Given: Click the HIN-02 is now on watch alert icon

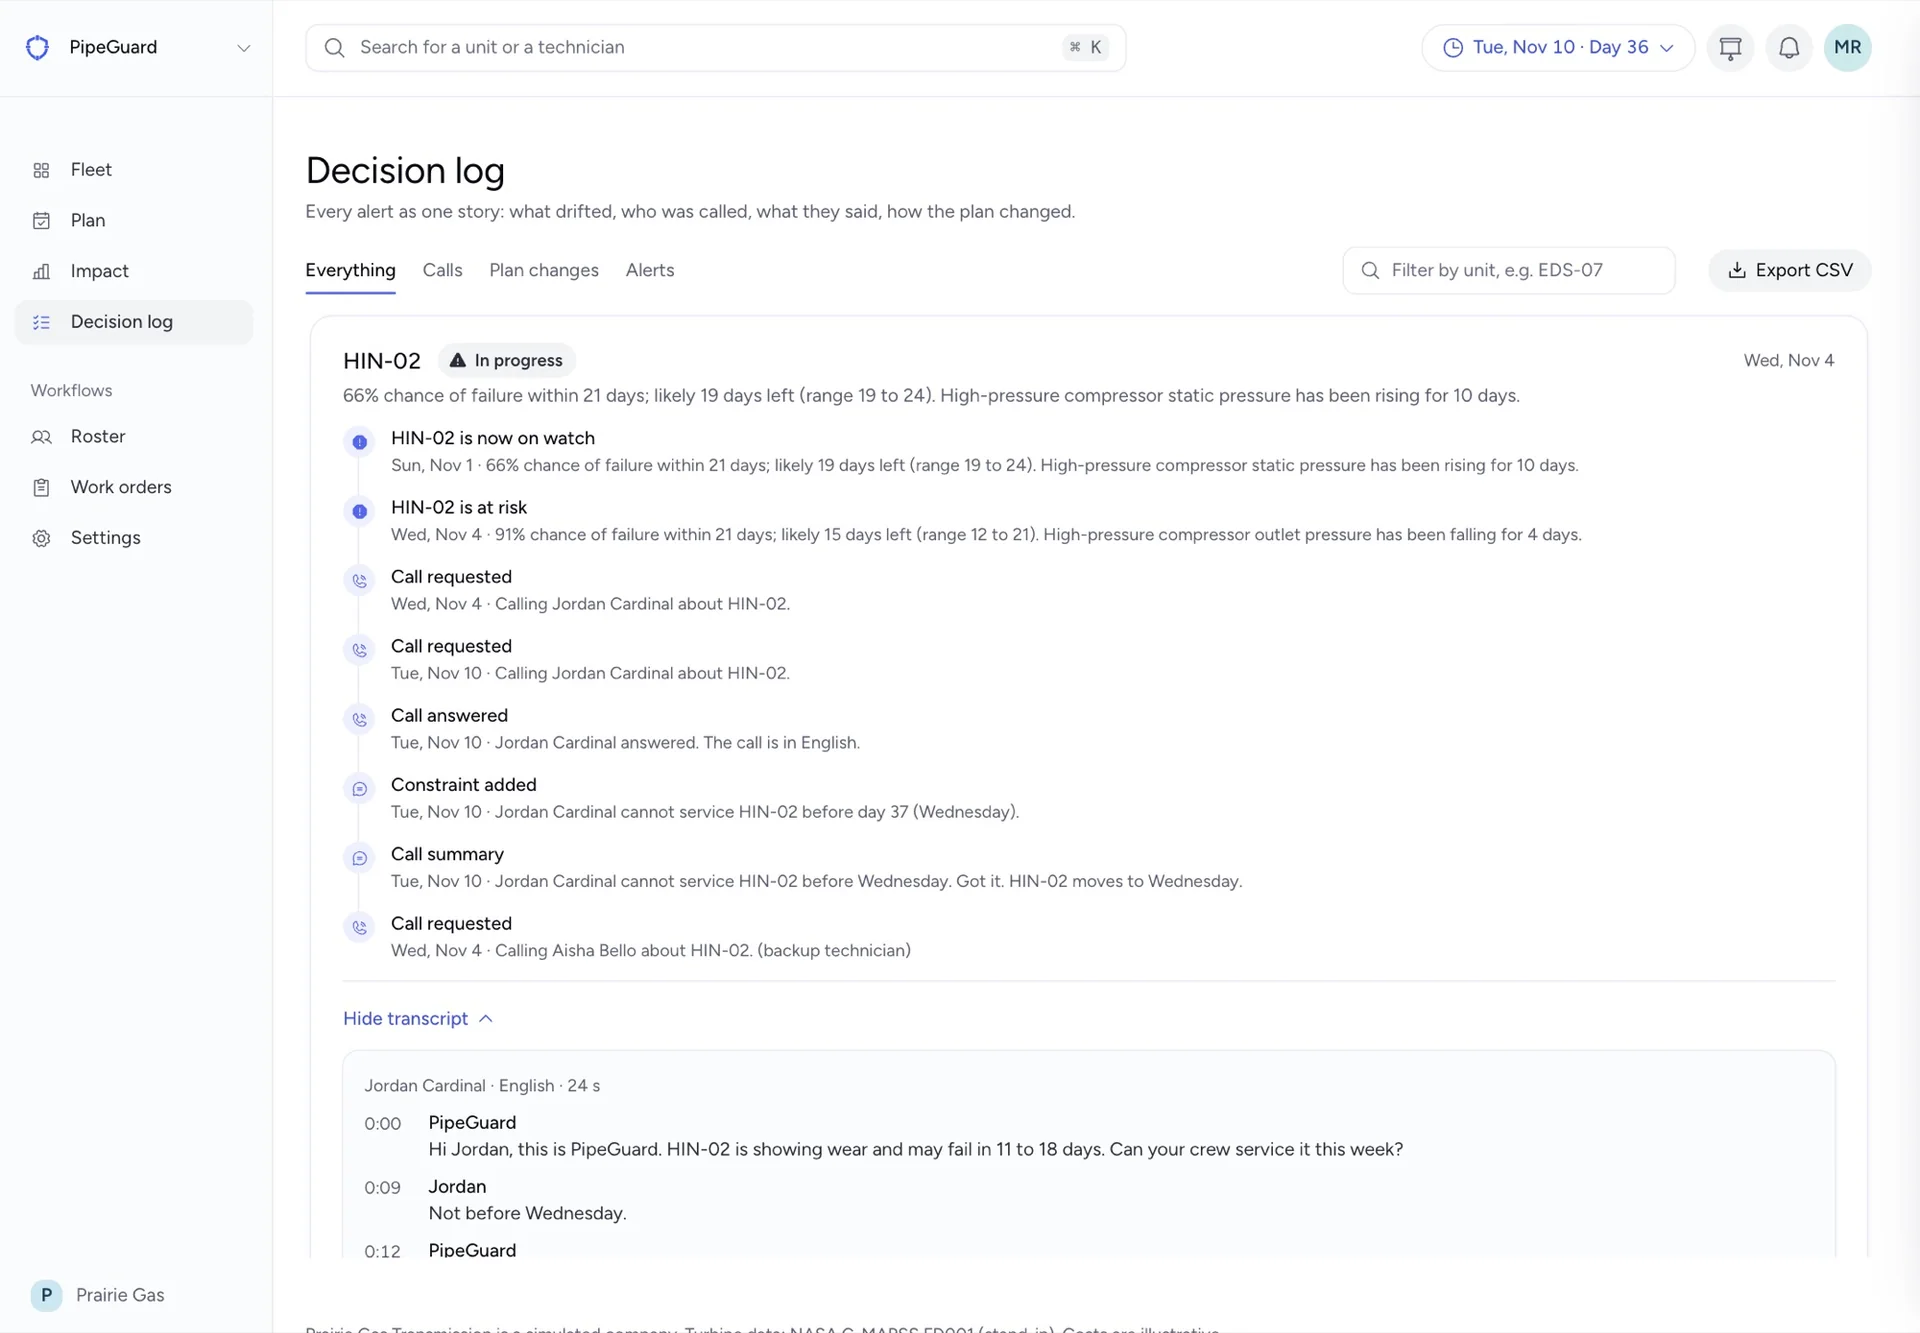Looking at the screenshot, I should tap(359, 442).
